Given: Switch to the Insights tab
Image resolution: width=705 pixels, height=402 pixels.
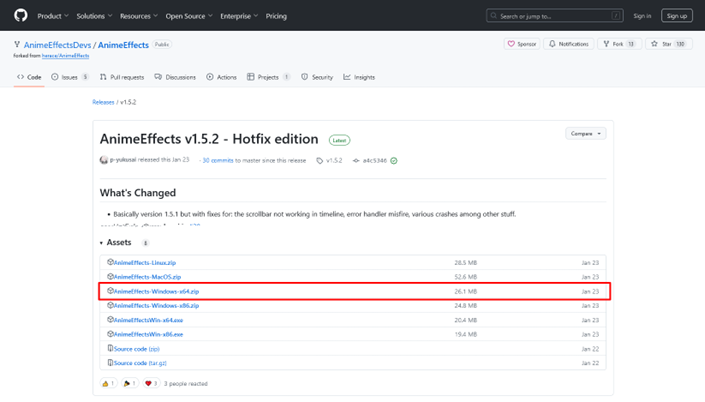Looking at the screenshot, I should [359, 77].
